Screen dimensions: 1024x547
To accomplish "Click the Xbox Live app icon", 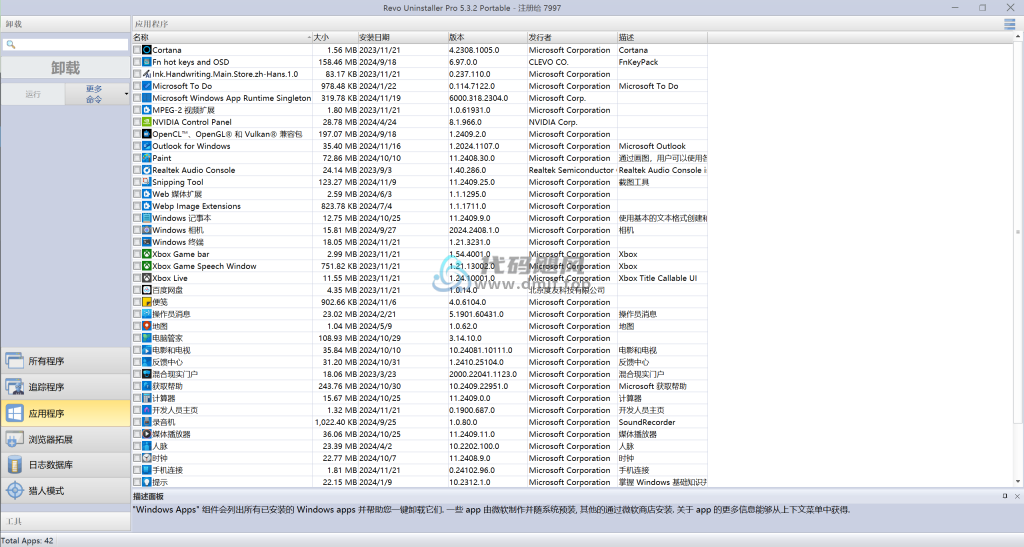I will point(147,278).
